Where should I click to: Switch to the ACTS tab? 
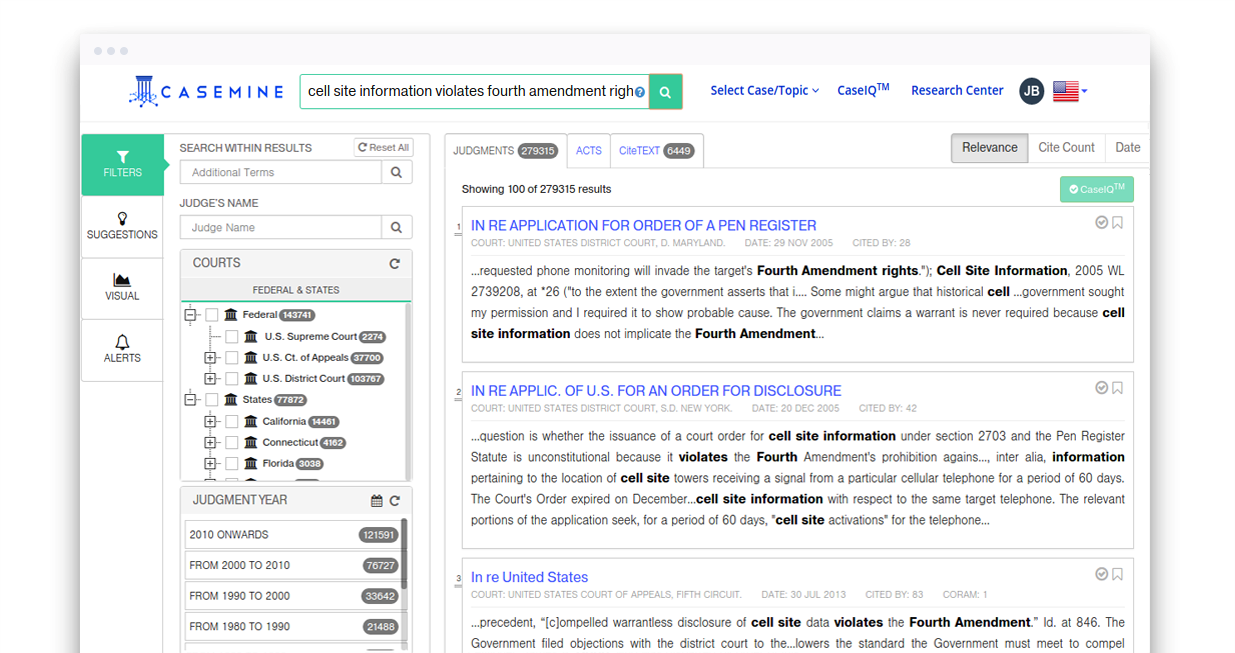click(589, 150)
